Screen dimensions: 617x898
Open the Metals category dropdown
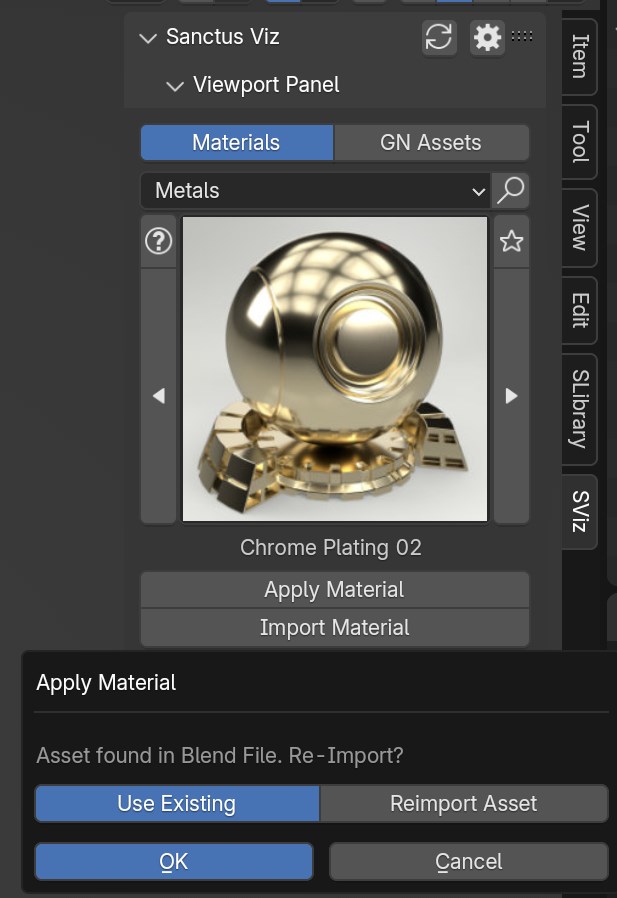[x=315, y=190]
